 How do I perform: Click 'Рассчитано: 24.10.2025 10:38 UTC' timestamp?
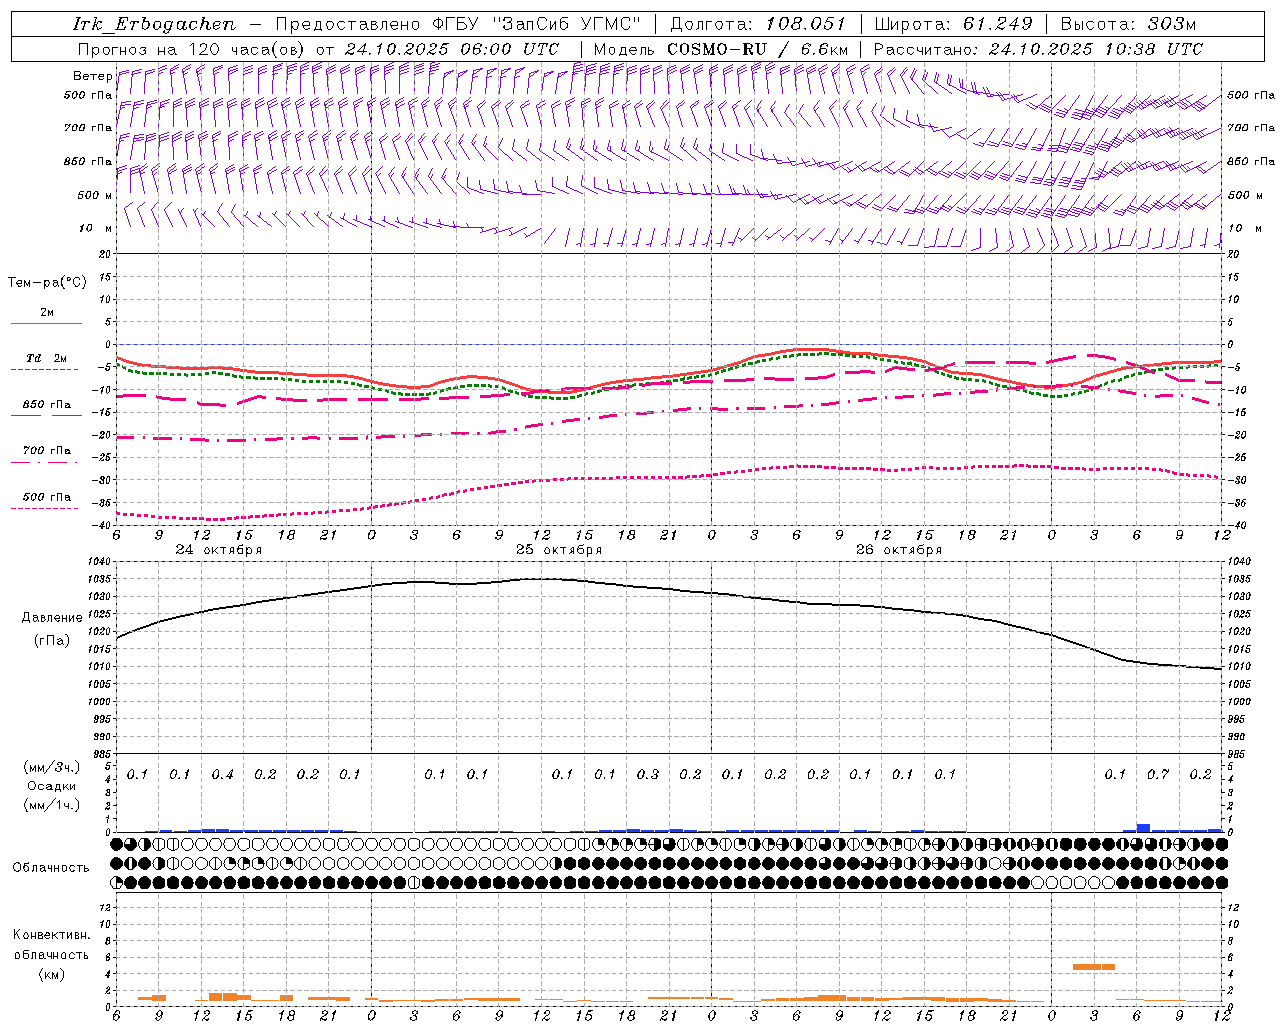[x=1038, y=49]
